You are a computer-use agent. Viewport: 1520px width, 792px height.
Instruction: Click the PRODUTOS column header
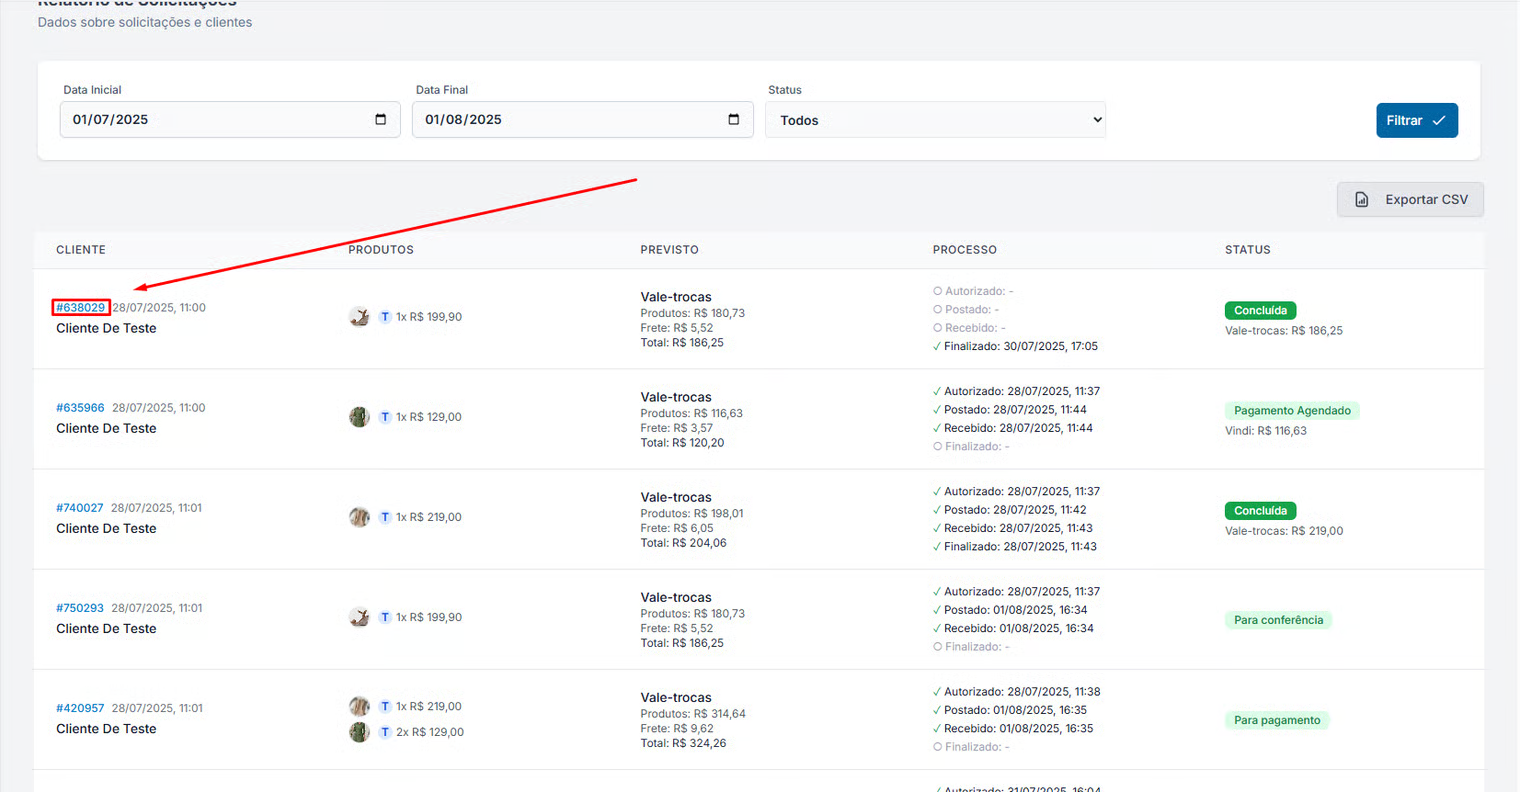(381, 250)
